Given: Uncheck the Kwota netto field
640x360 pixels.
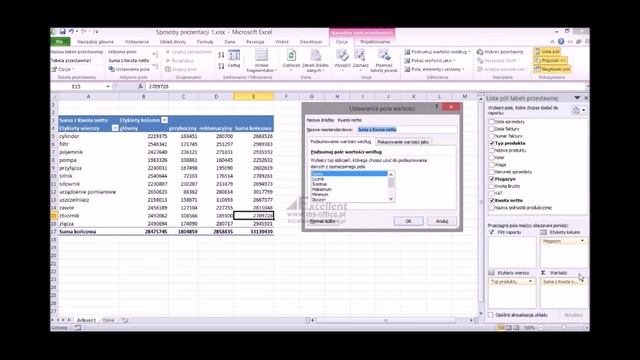Looking at the screenshot, I should point(491,200).
